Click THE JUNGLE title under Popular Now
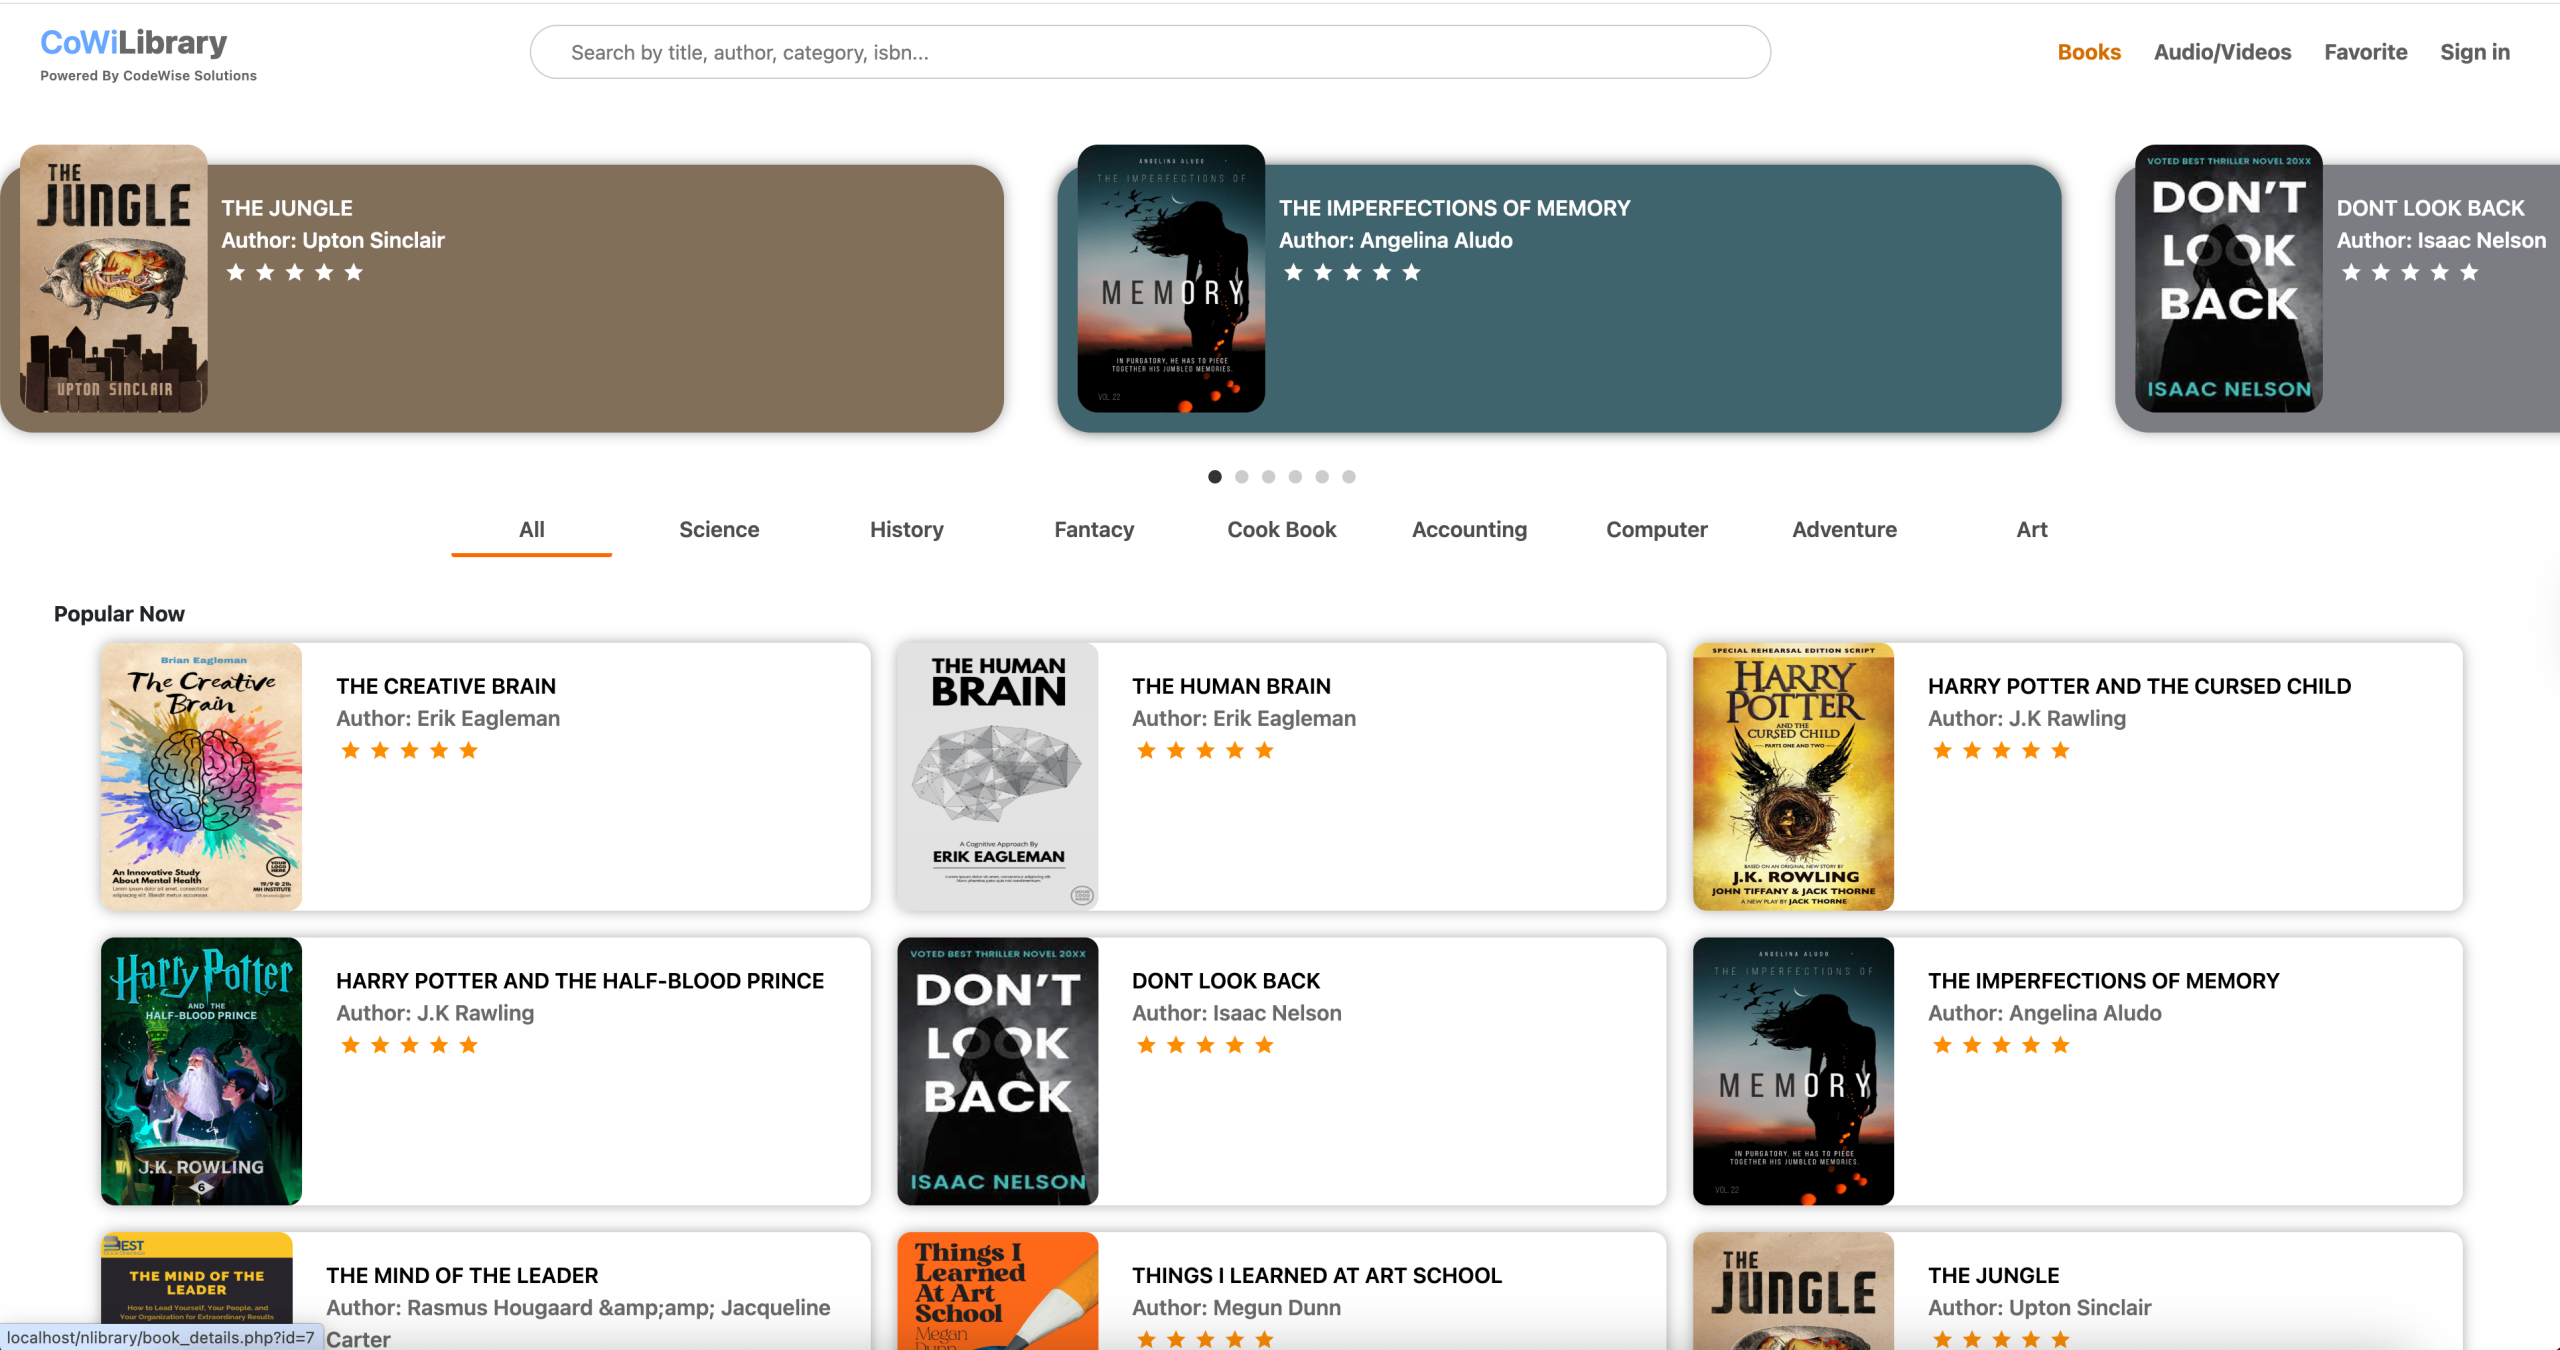2560x1350 pixels. tap(1994, 1275)
